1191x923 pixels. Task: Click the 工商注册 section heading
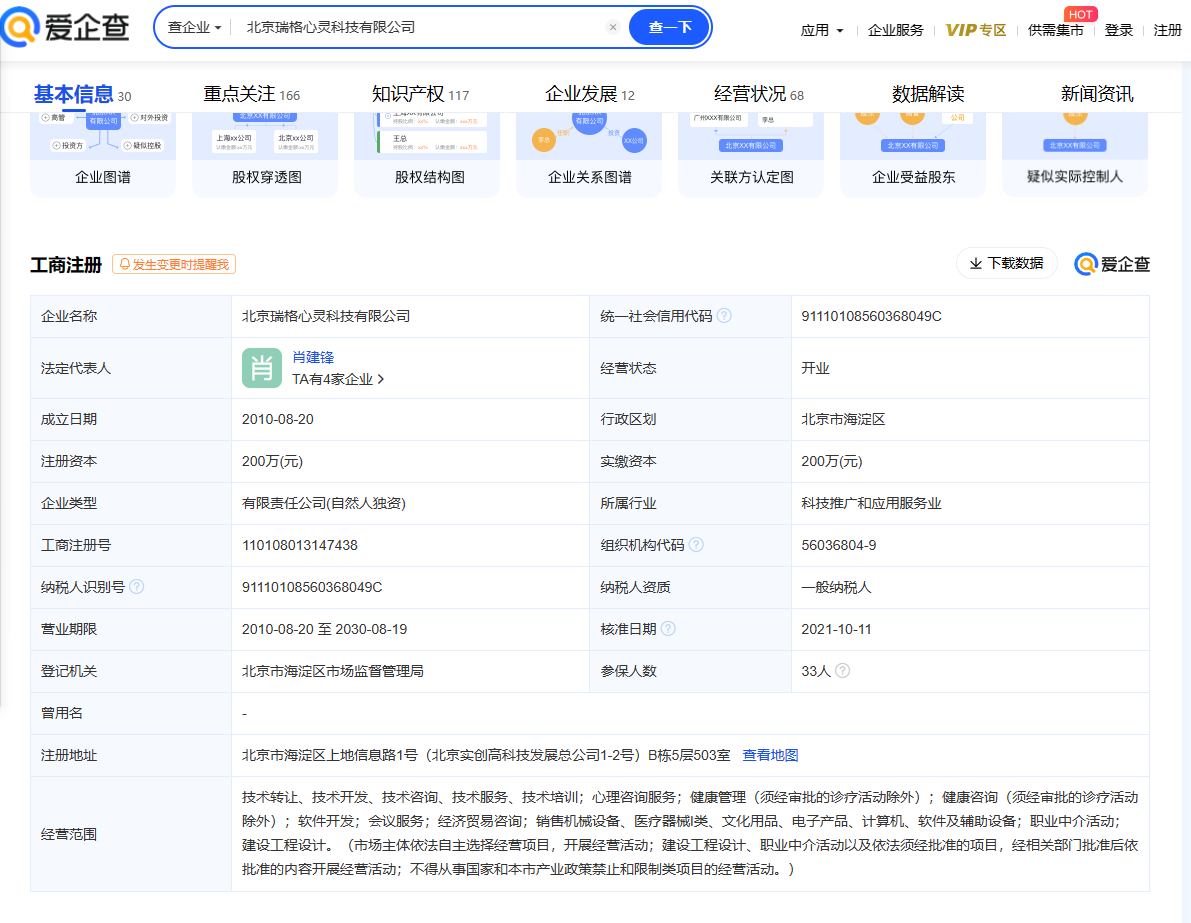66,264
